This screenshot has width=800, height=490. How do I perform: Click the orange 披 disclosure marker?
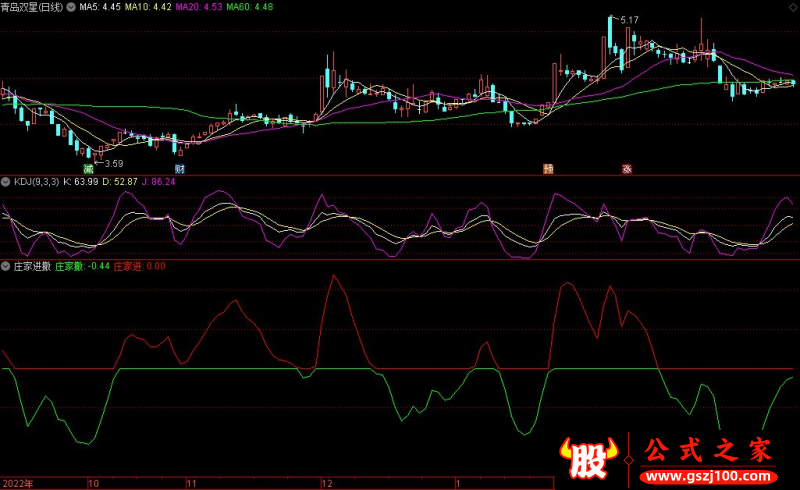[x=548, y=169]
